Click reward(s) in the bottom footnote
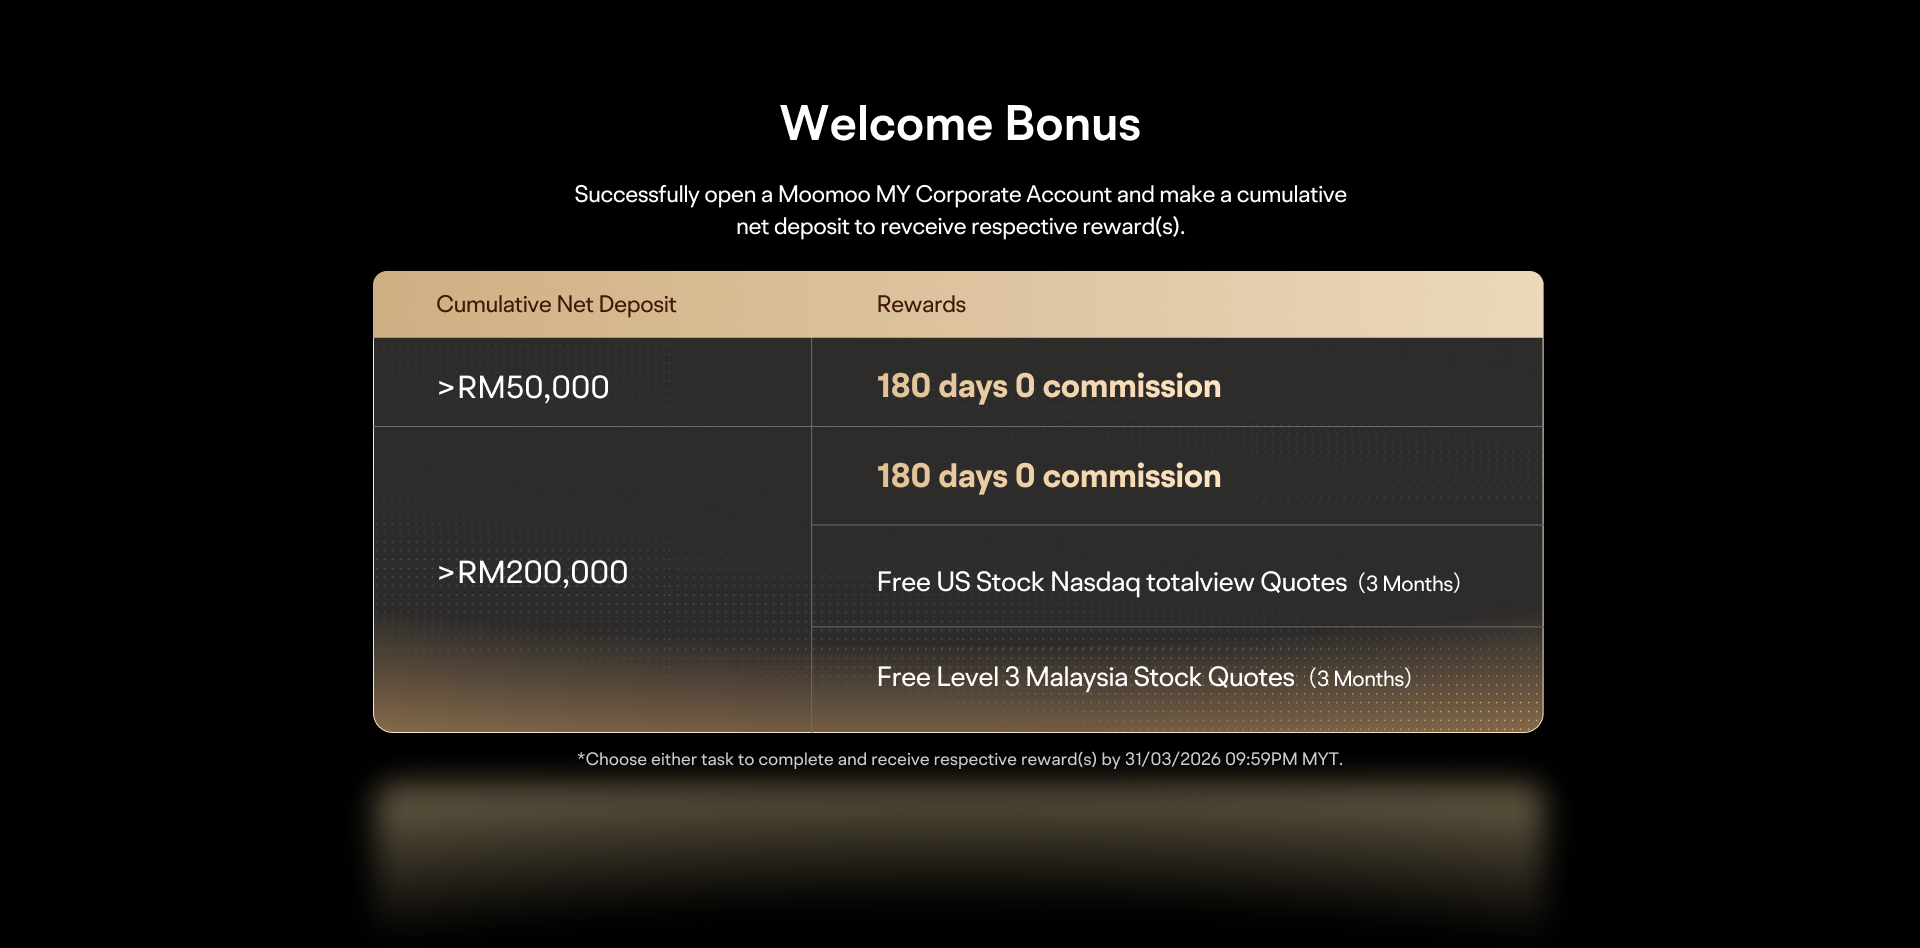 [1058, 759]
